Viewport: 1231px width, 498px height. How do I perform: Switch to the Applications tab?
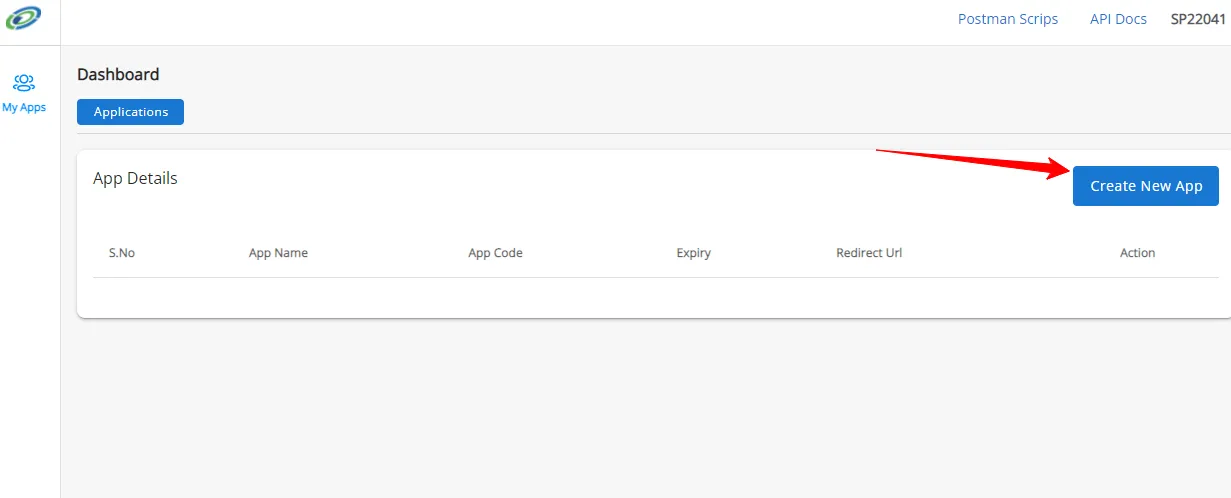click(130, 112)
